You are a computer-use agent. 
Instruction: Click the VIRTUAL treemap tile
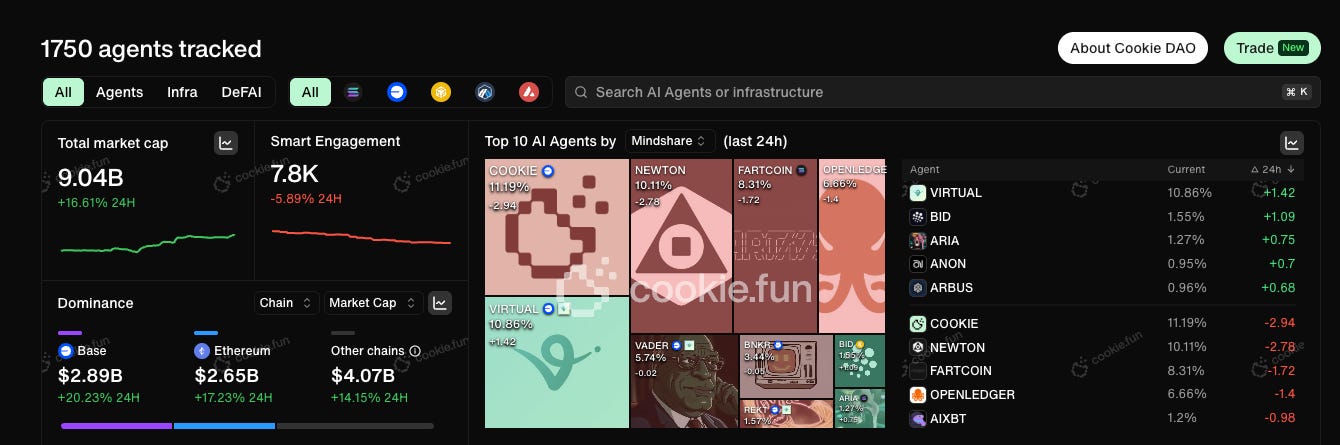click(557, 363)
